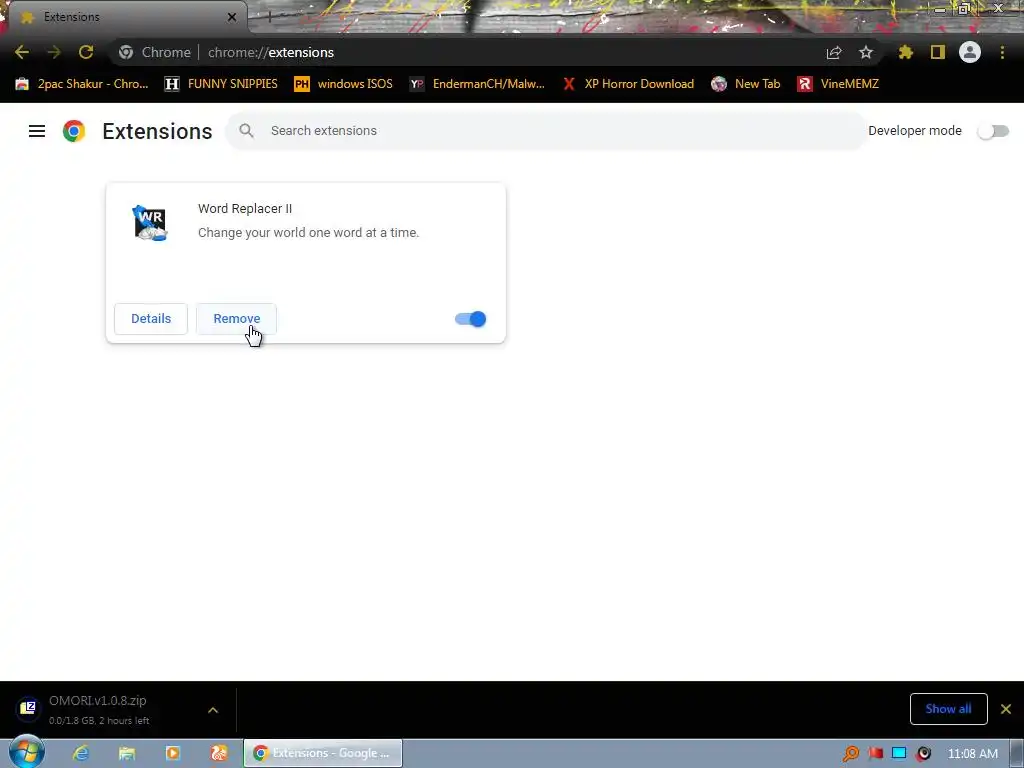Remove the Word Replacer II extension
Viewport: 1024px width, 768px height.
tap(236, 319)
